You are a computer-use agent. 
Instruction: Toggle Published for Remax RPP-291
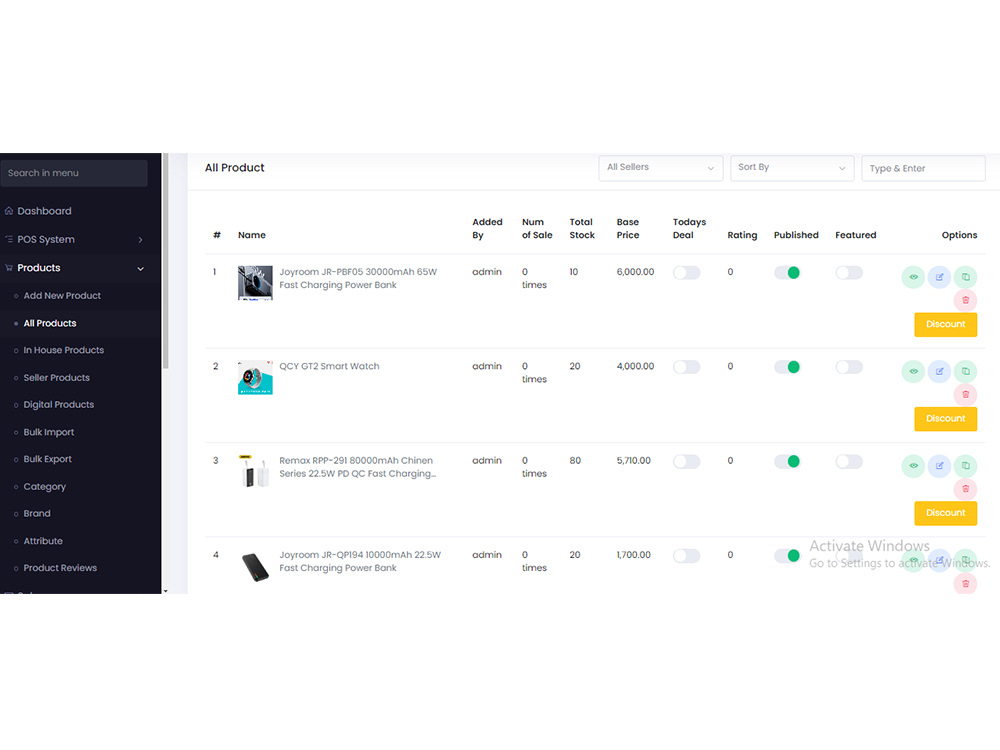point(787,462)
